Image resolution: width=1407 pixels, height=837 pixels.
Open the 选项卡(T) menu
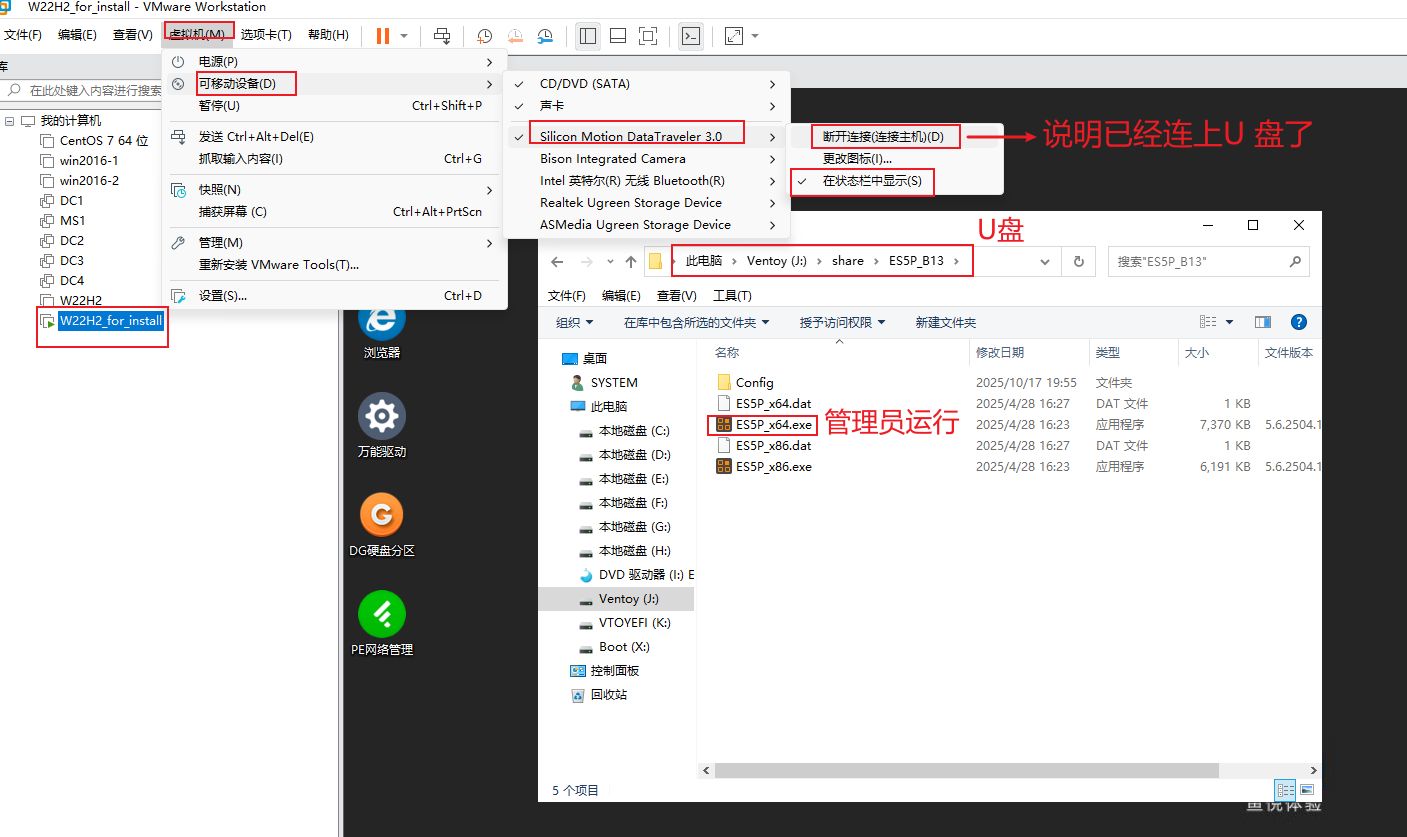coord(266,35)
